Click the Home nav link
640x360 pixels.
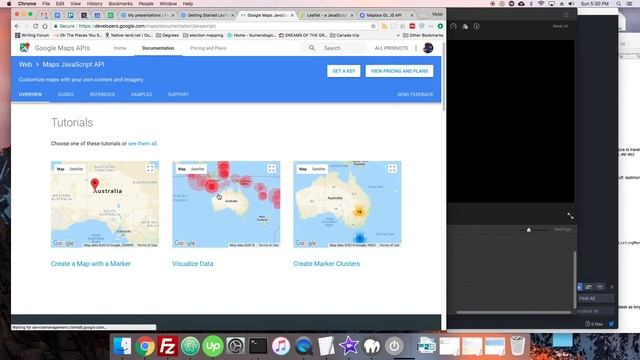tap(120, 48)
